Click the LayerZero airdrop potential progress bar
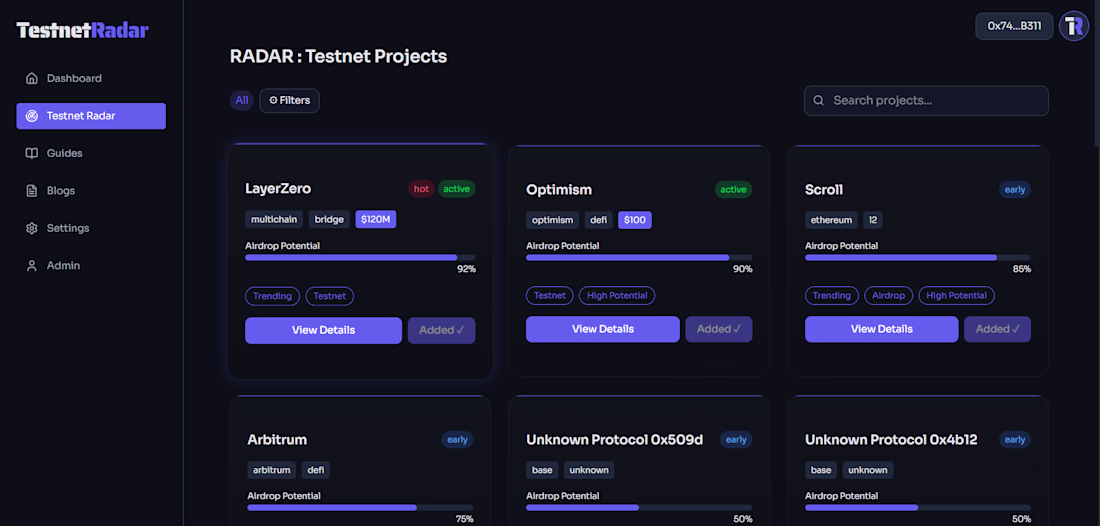 [360, 258]
